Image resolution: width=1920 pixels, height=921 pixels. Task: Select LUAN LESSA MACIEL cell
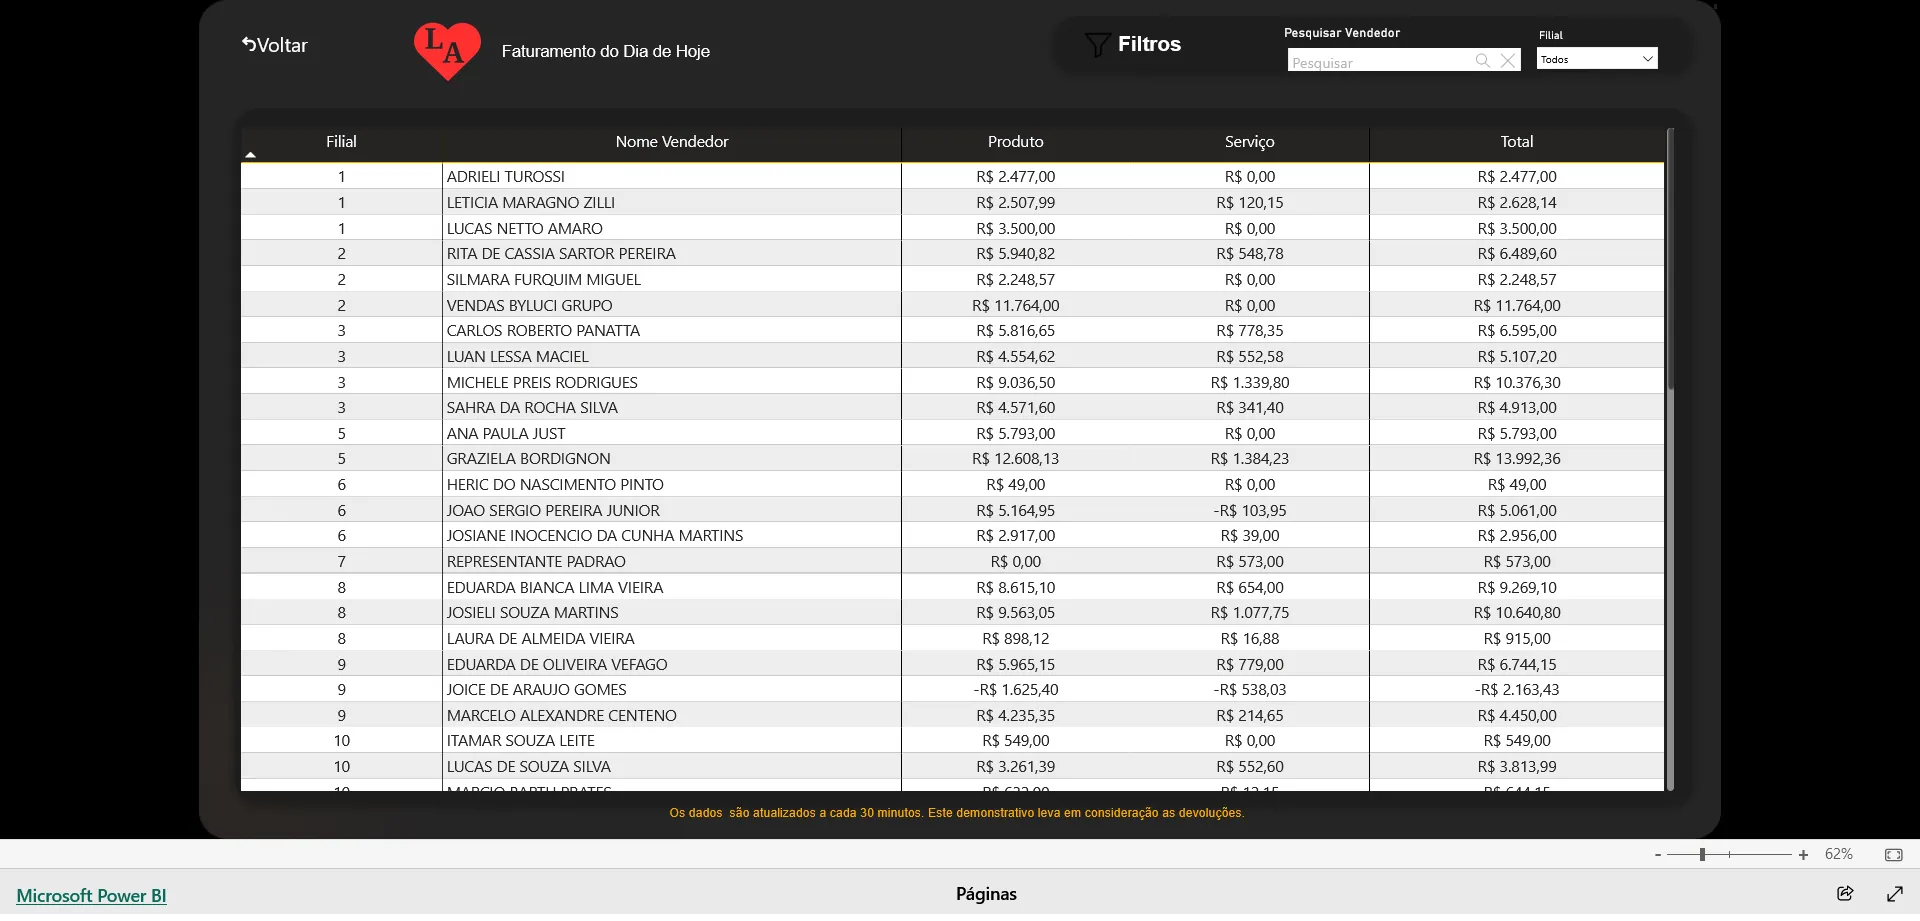click(x=671, y=356)
